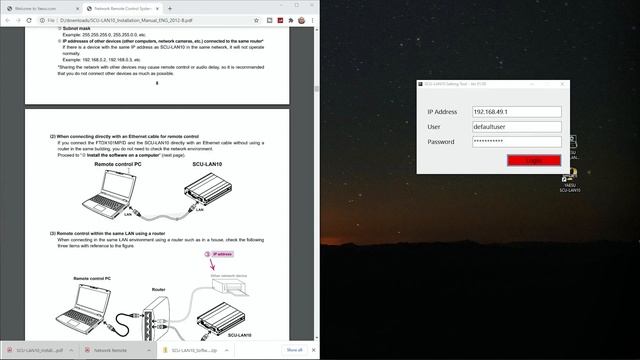Select the User field containing defaultuser
This screenshot has width=640, height=360.
517,127
